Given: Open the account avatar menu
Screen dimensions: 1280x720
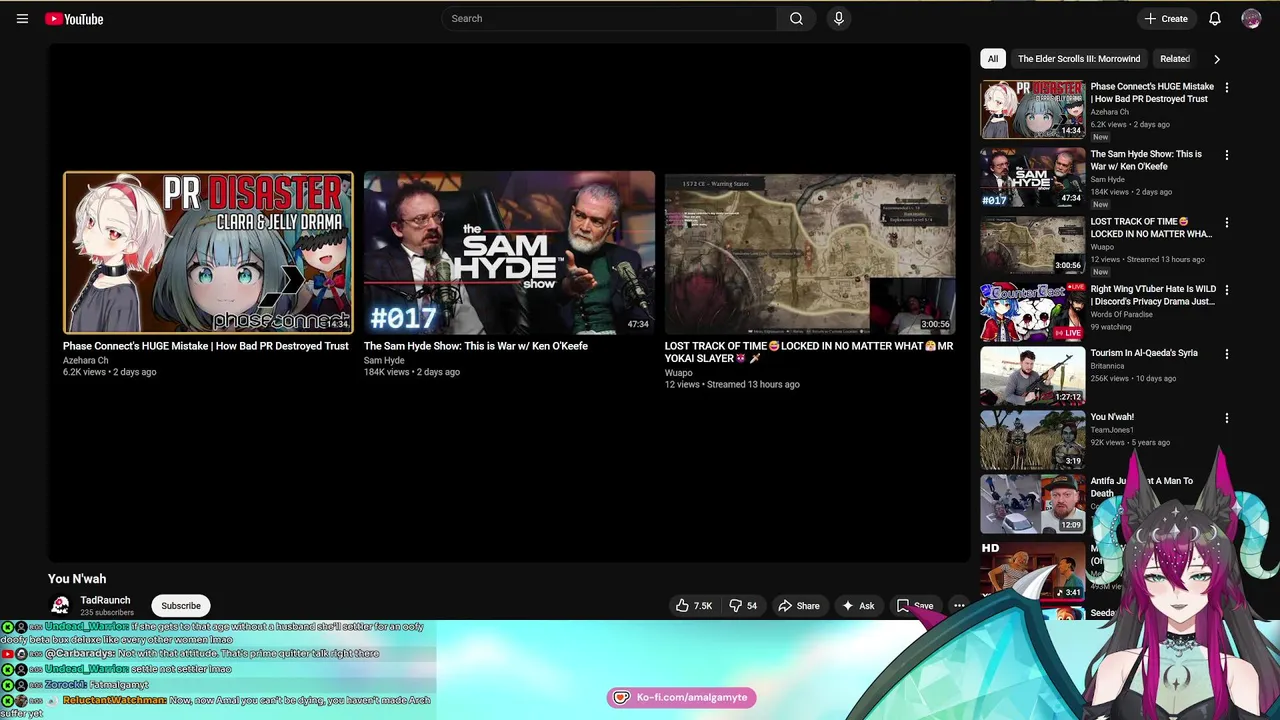Looking at the screenshot, I should coord(1251,18).
